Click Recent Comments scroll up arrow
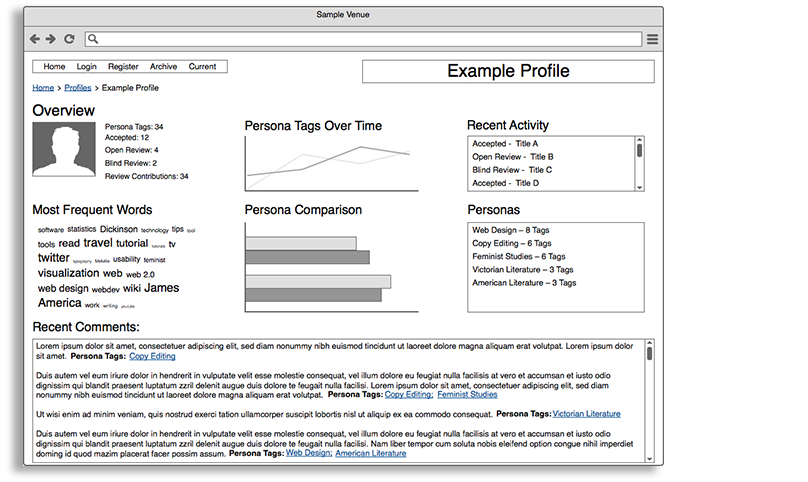 tap(650, 343)
